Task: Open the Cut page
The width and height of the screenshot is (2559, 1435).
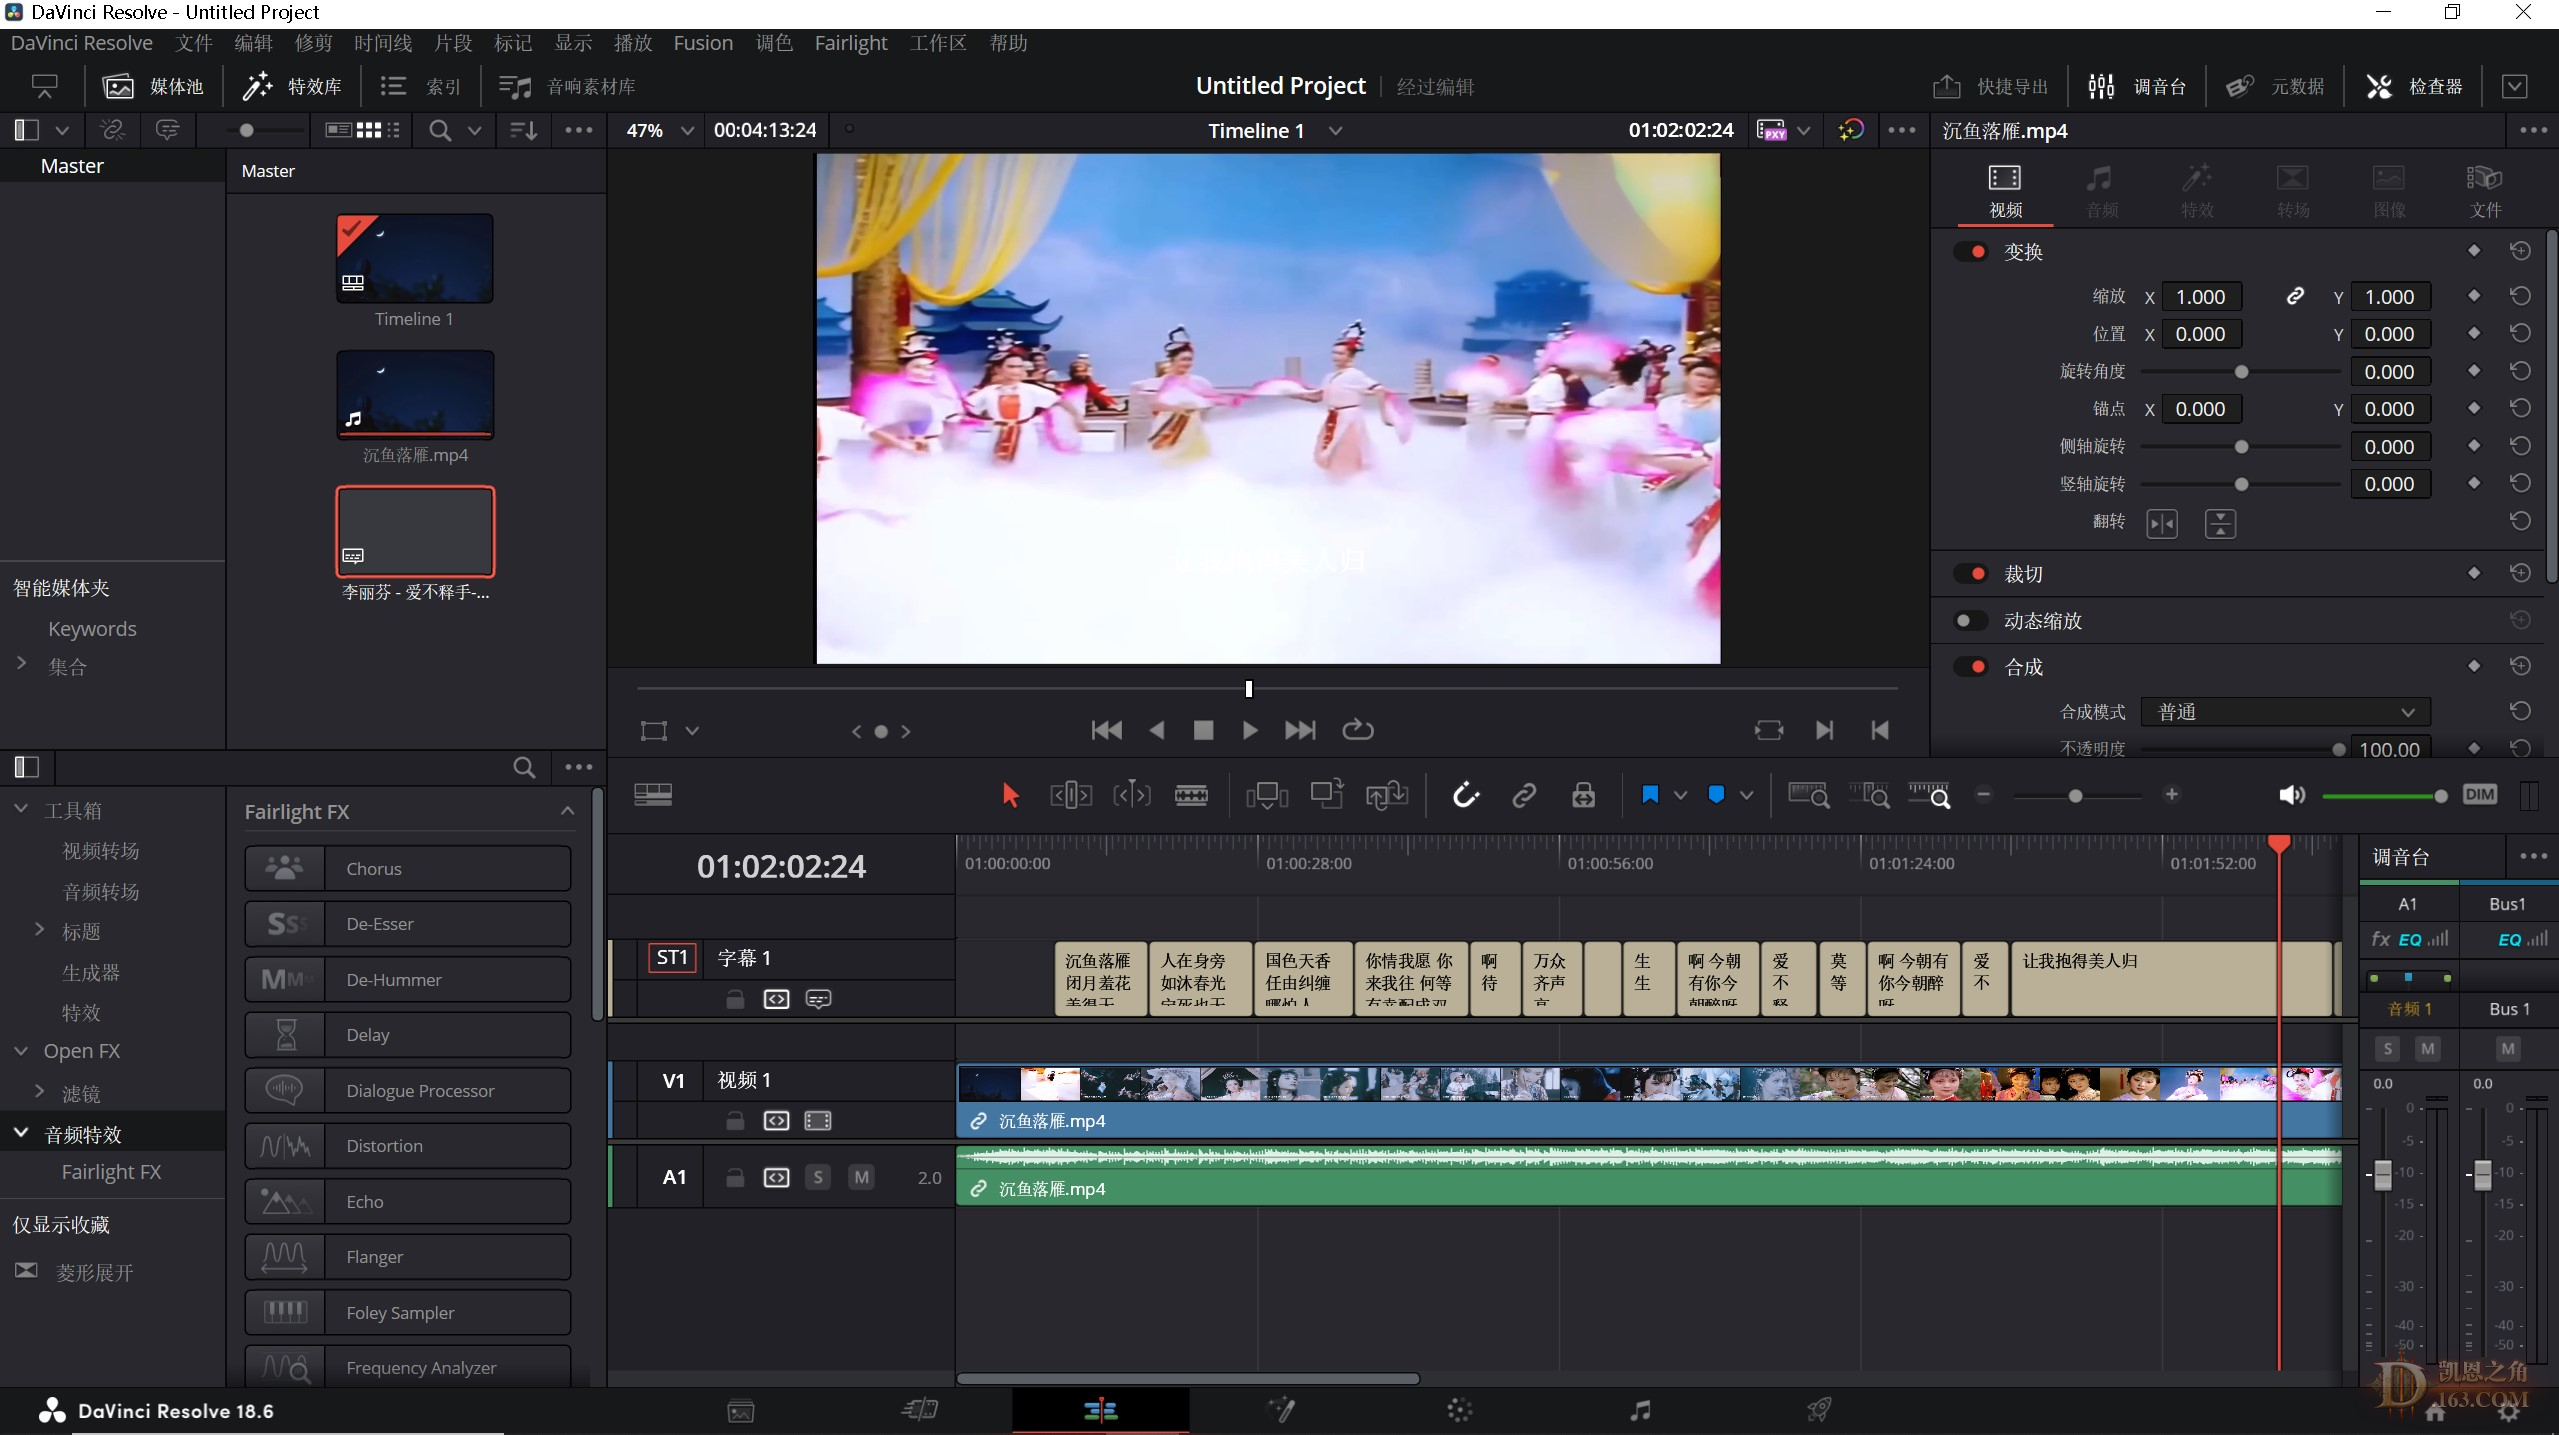Action: (920, 1410)
